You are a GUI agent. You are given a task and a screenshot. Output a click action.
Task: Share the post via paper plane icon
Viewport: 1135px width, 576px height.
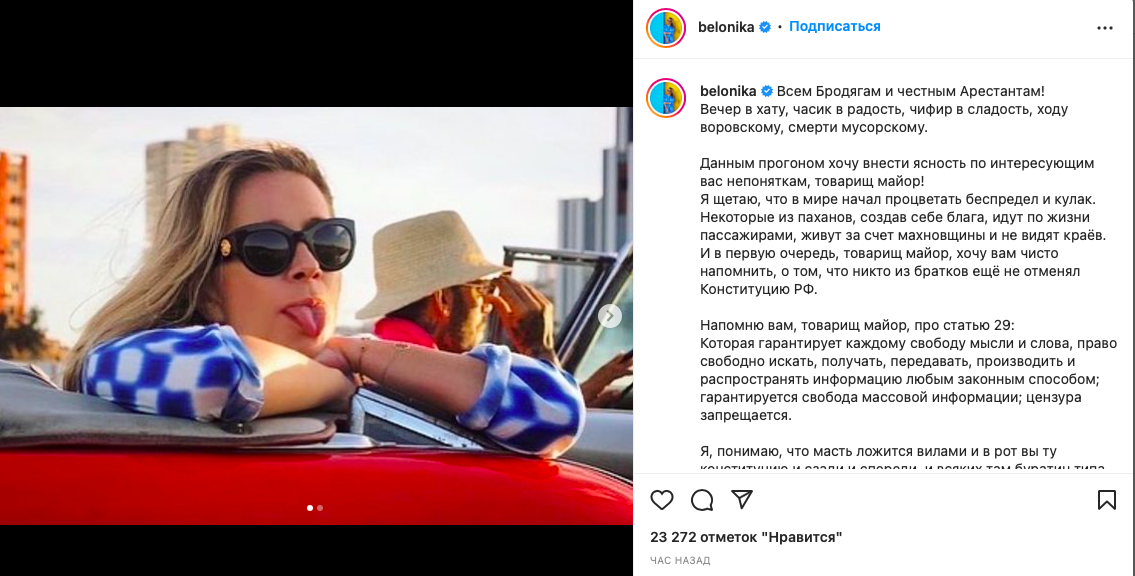click(x=742, y=499)
